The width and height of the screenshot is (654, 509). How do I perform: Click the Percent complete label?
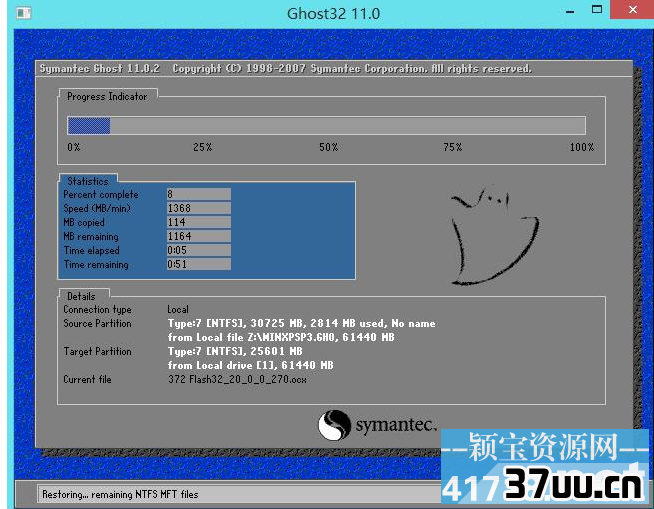coord(101,194)
